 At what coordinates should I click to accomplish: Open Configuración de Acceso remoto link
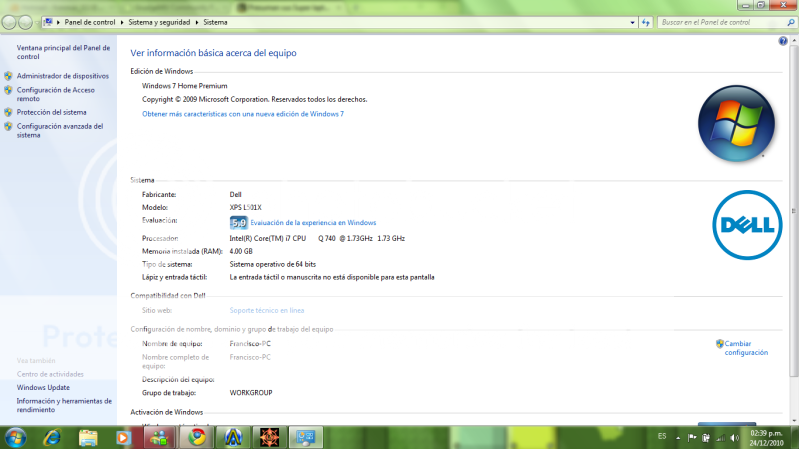click(x=56, y=94)
